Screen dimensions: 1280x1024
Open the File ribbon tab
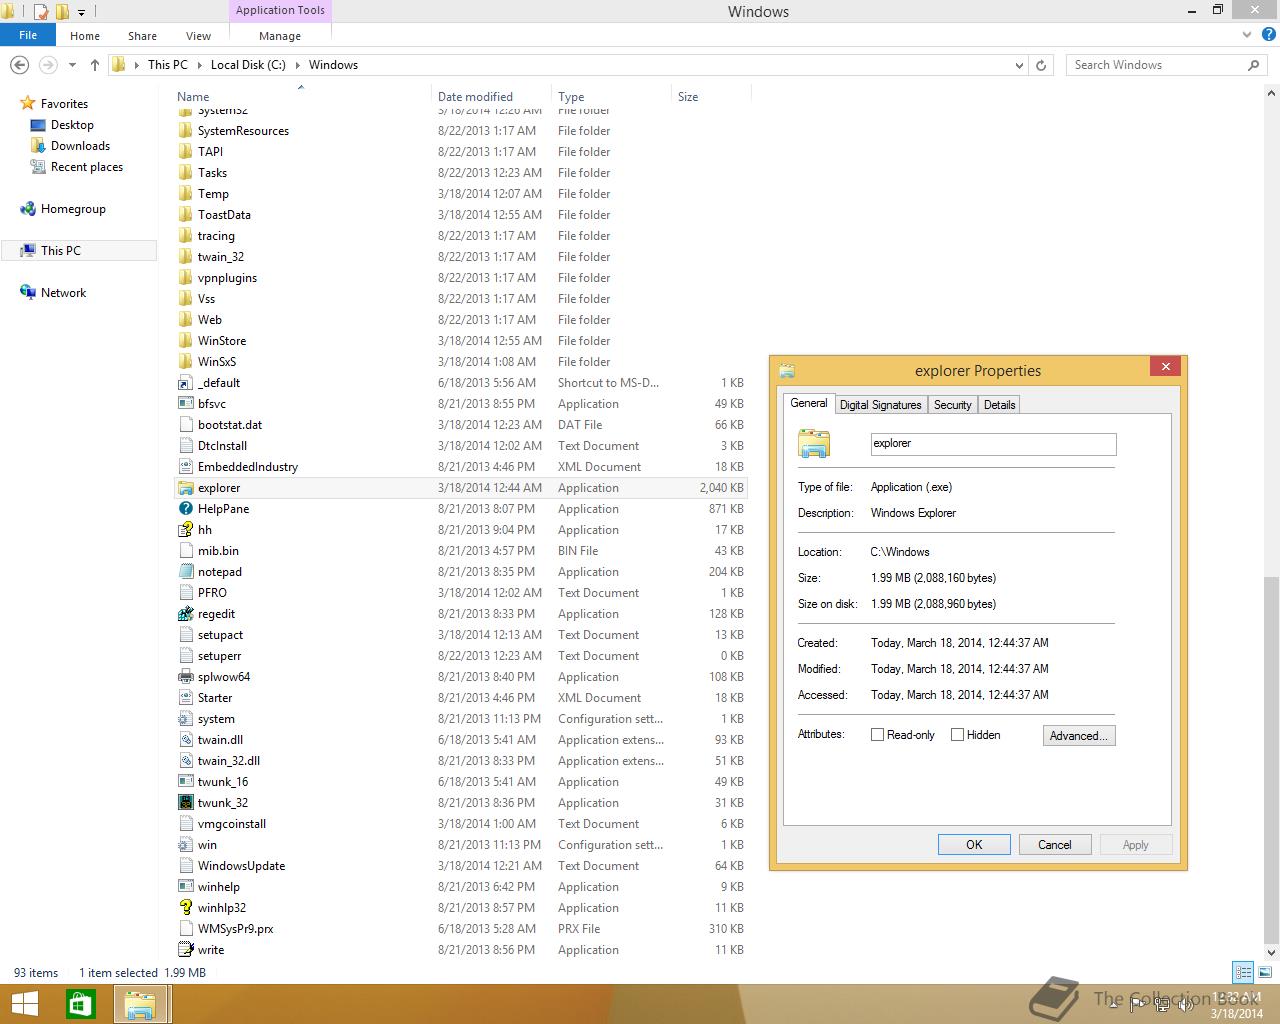pyautogui.click(x=28, y=35)
